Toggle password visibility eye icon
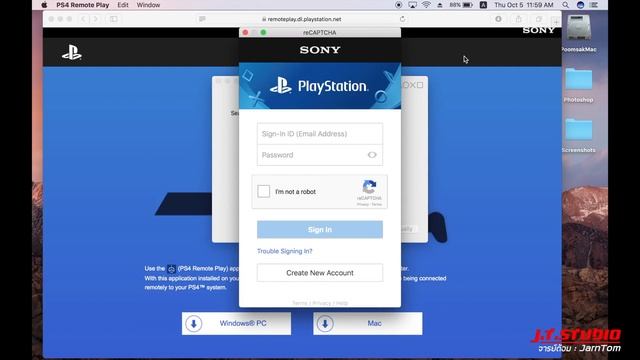Screen dimensions: 640x360 tap(372, 155)
